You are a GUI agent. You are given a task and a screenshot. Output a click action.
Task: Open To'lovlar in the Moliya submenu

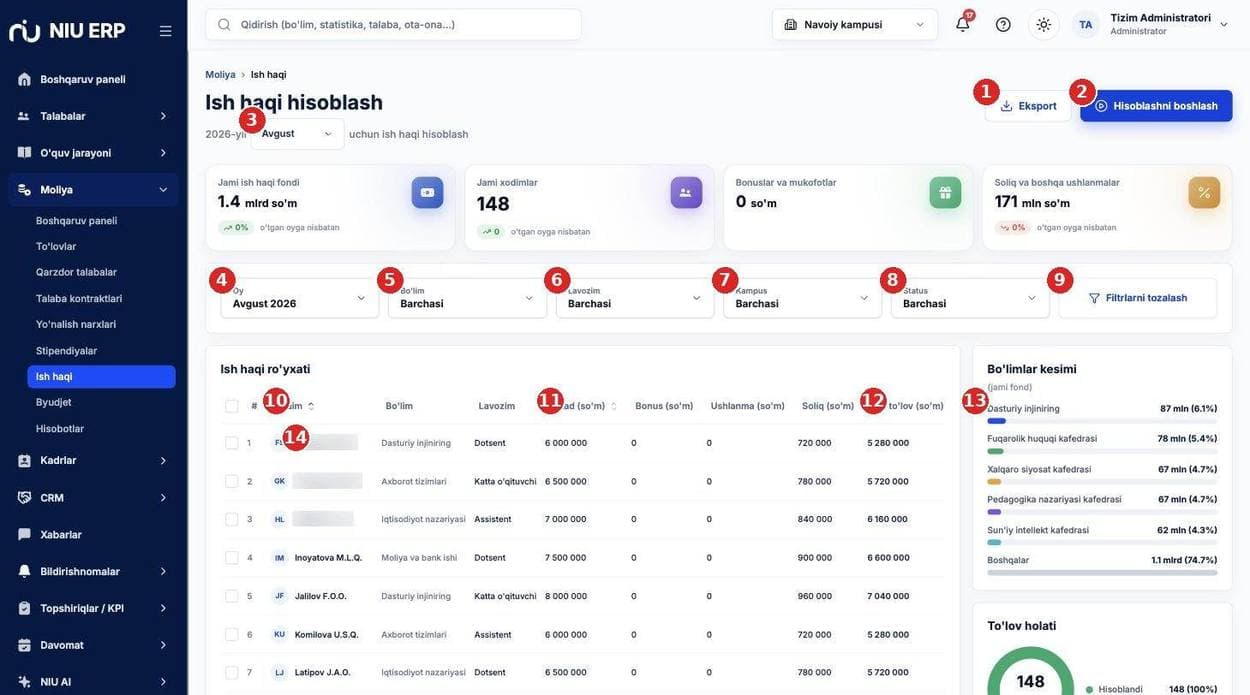click(56, 246)
